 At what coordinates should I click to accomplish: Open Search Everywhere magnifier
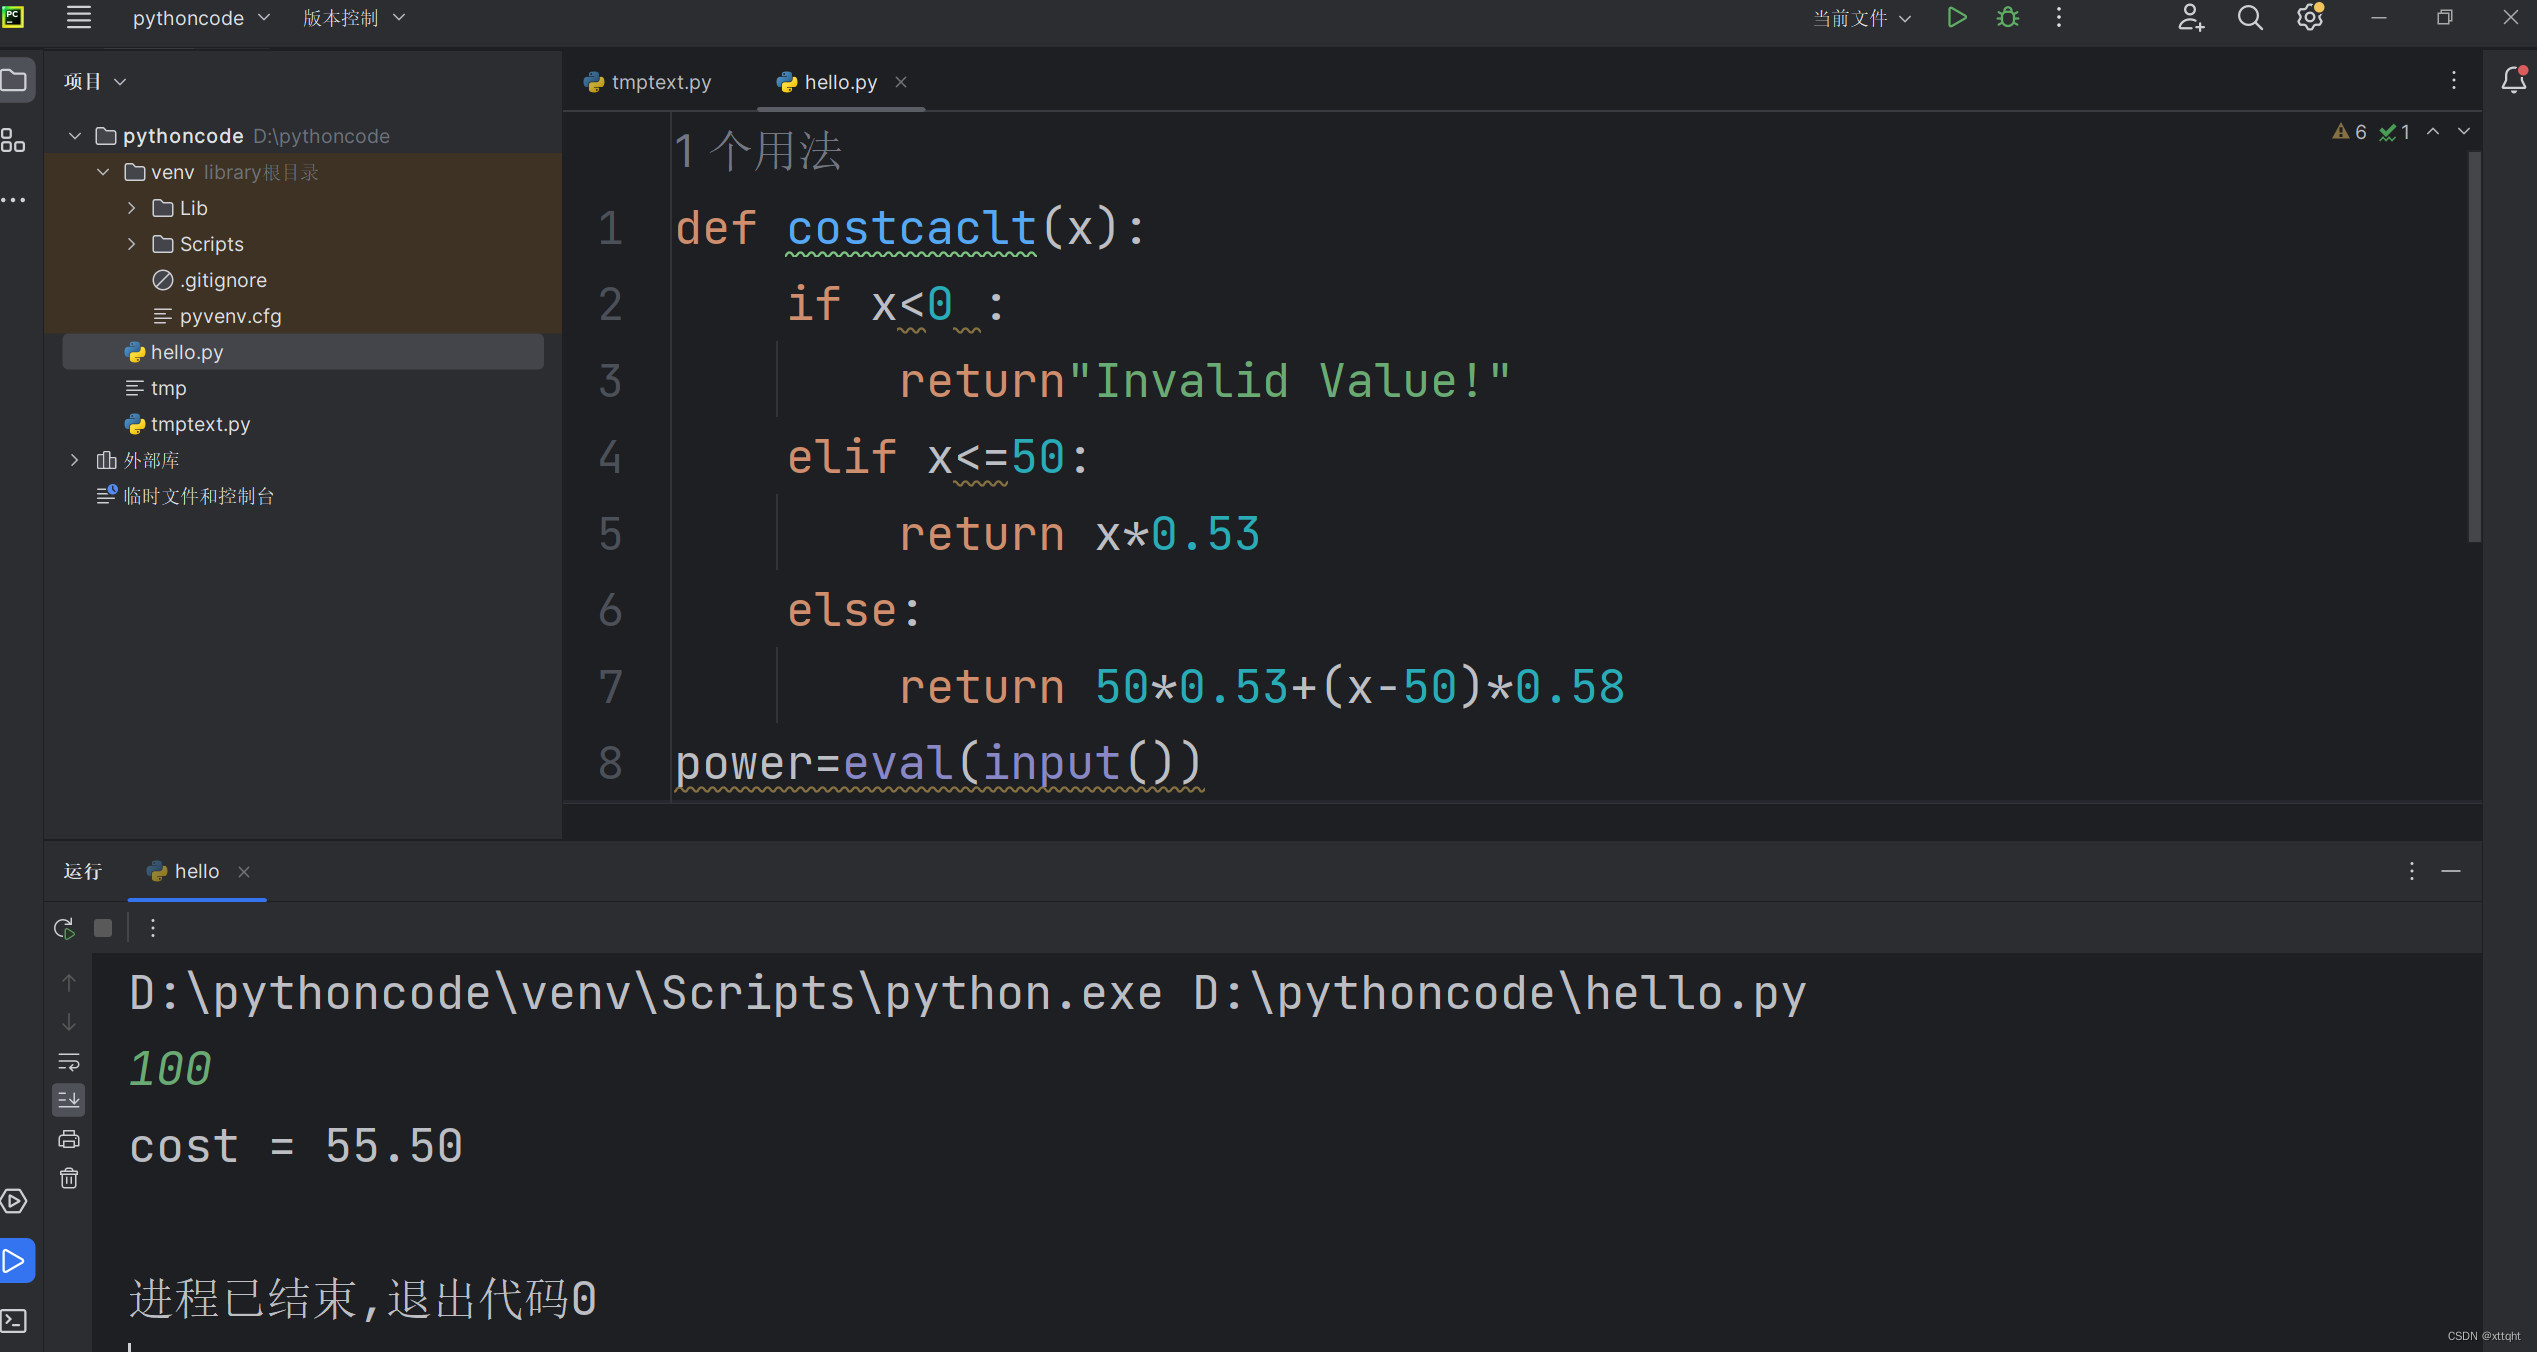pos(2250,17)
